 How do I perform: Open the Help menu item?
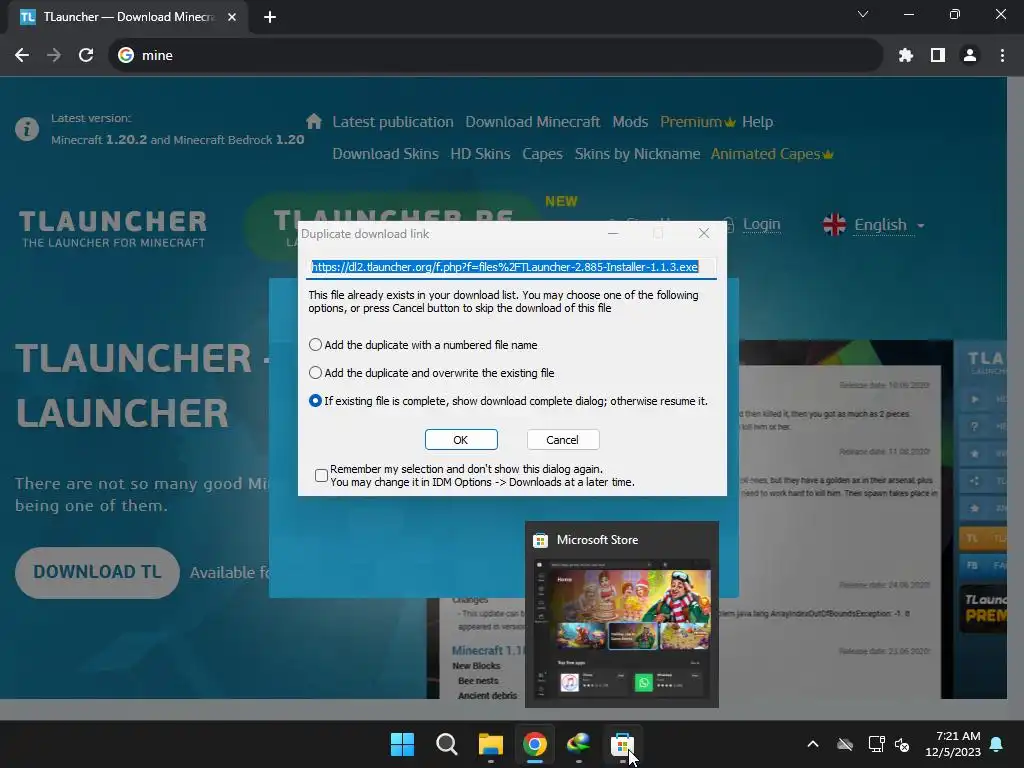pos(758,122)
